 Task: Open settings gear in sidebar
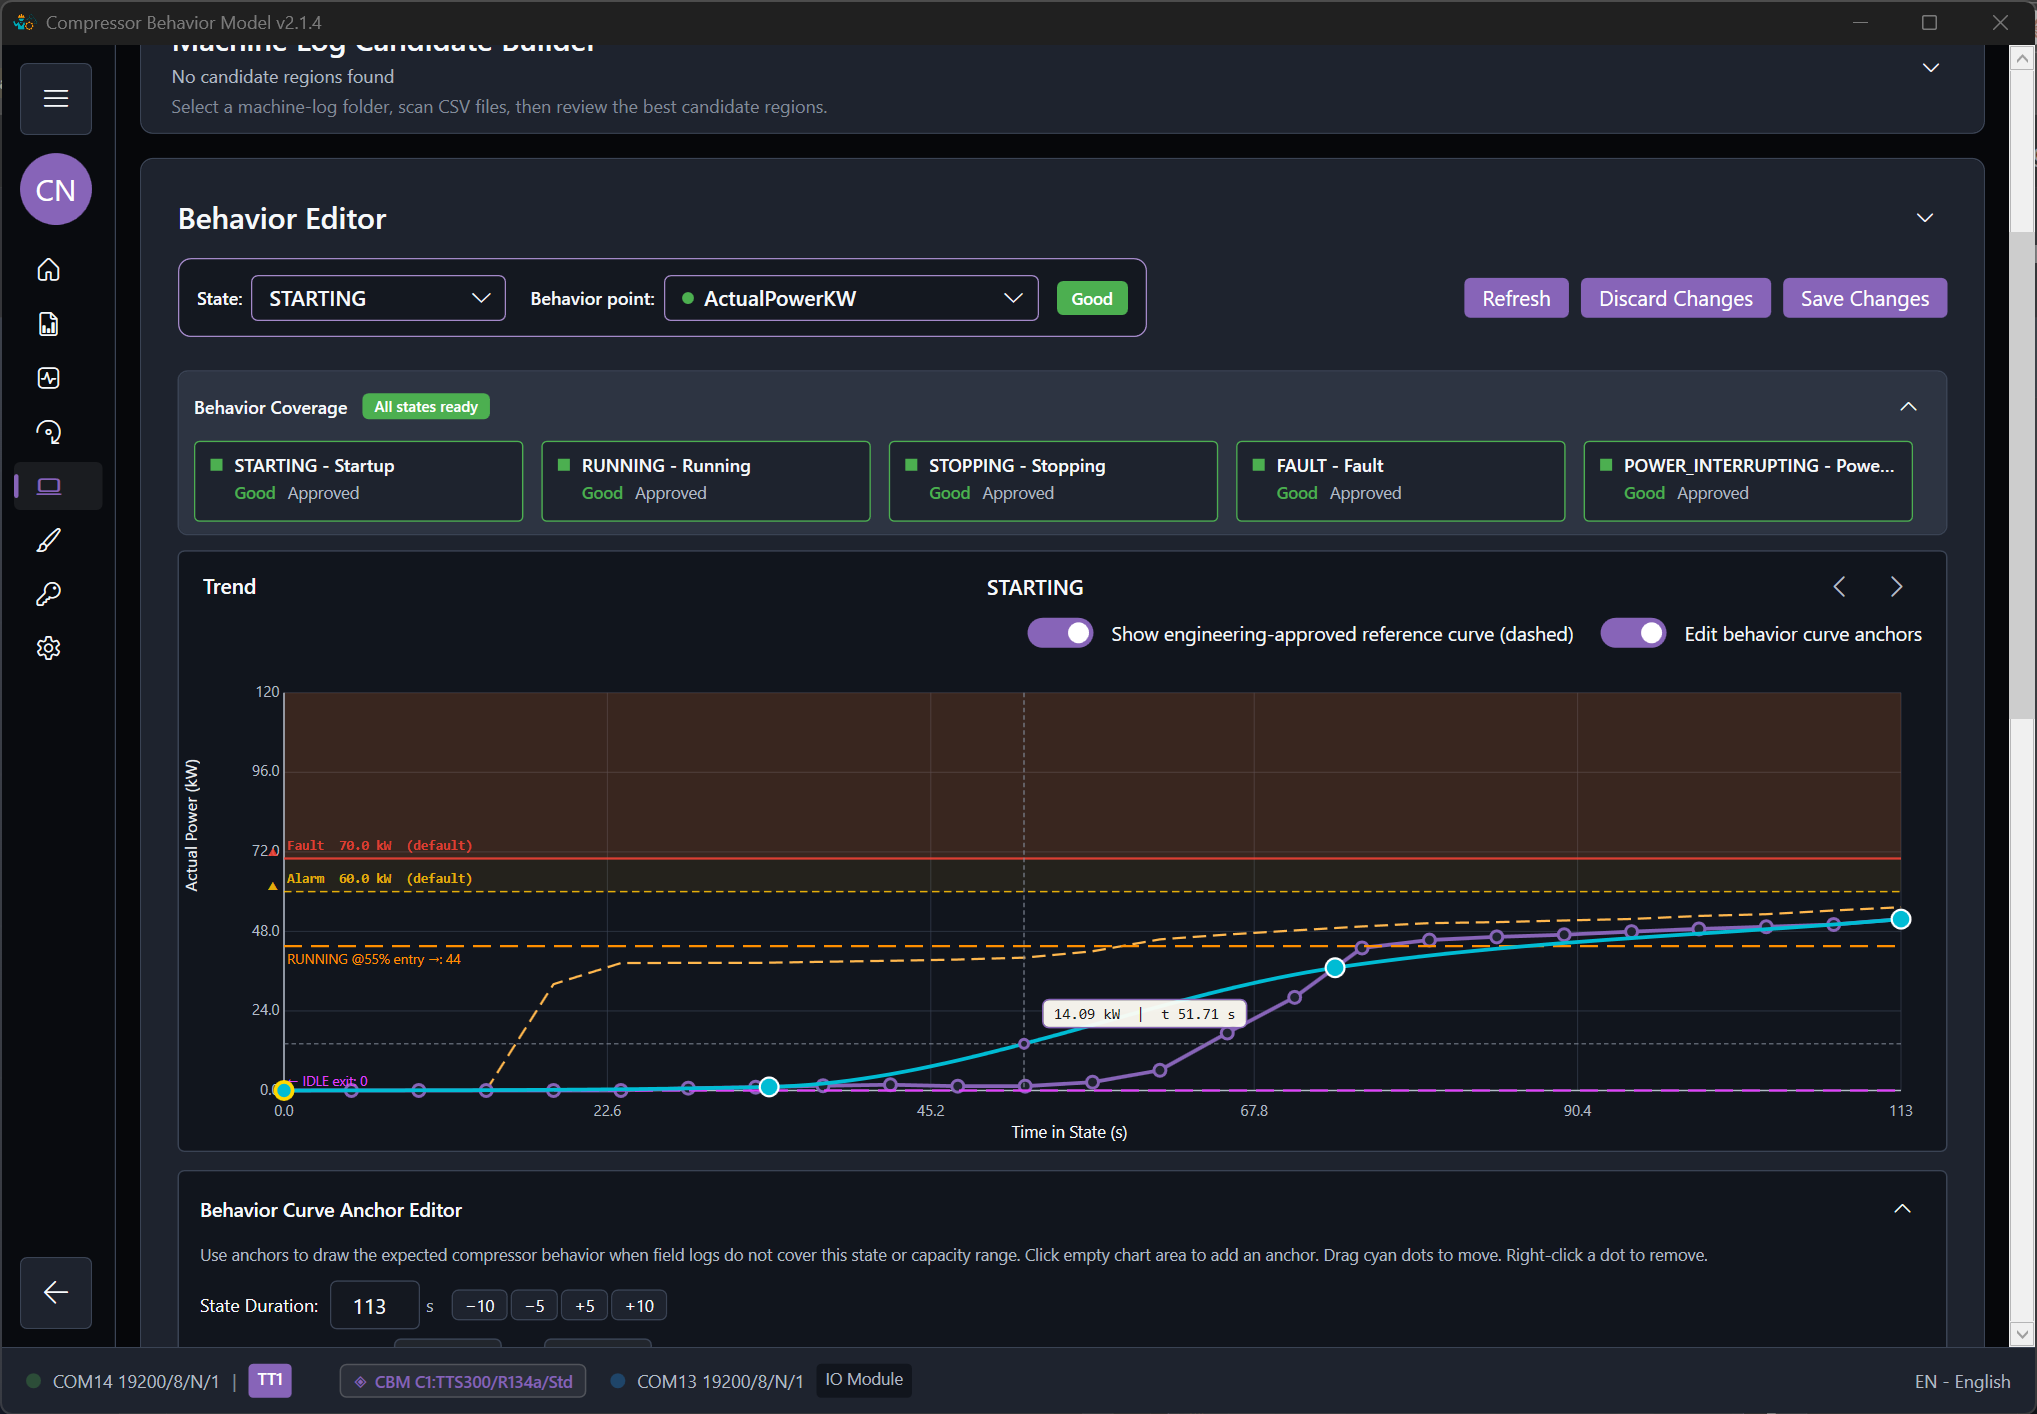(x=48, y=648)
